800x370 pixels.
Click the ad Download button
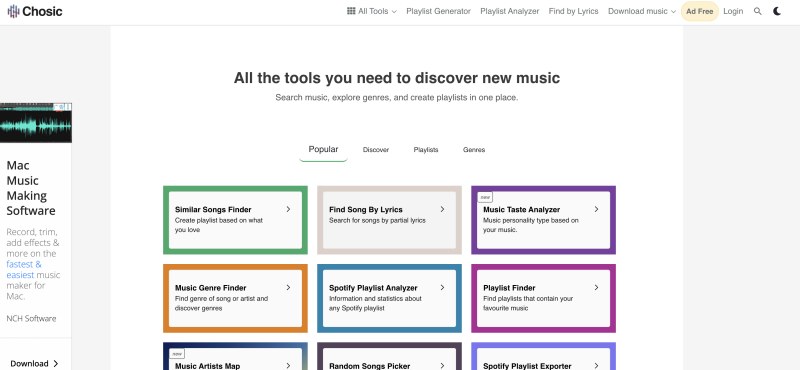pyautogui.click(x=35, y=363)
